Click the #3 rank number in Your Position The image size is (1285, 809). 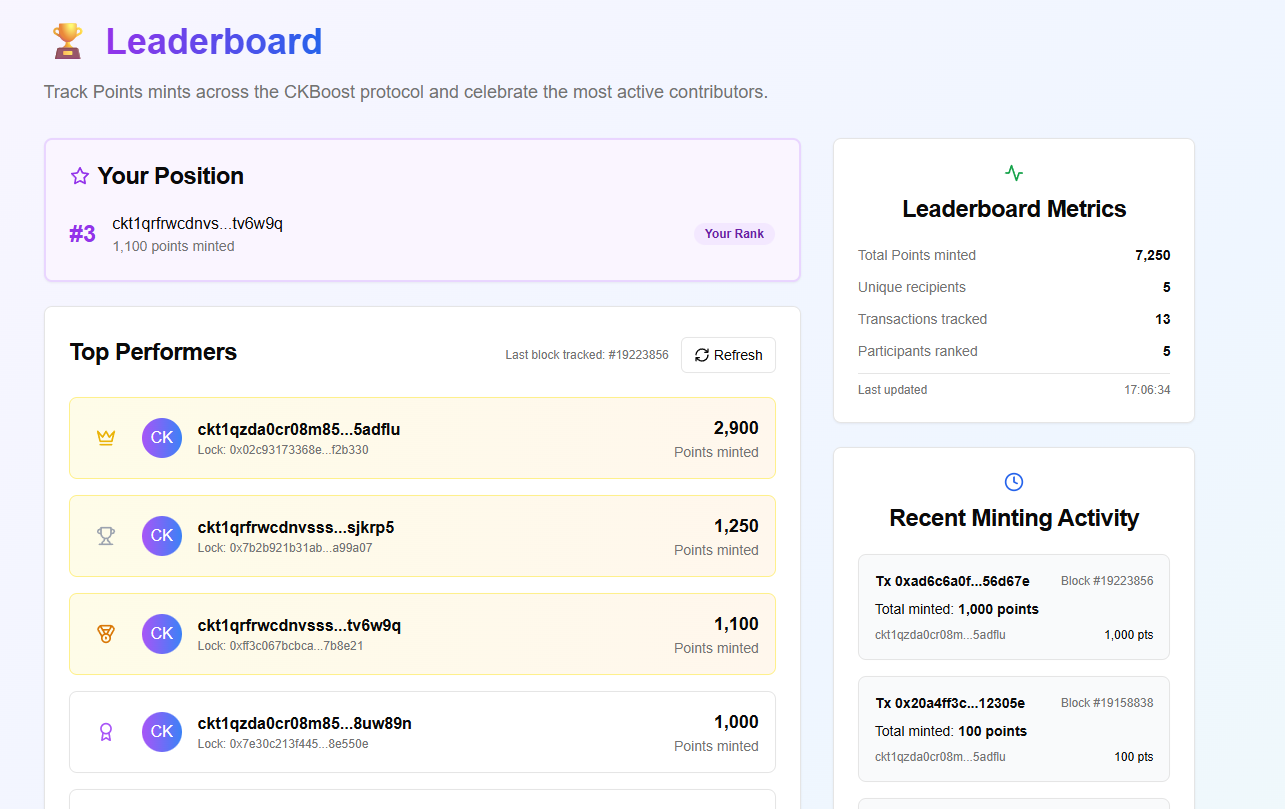(x=82, y=234)
